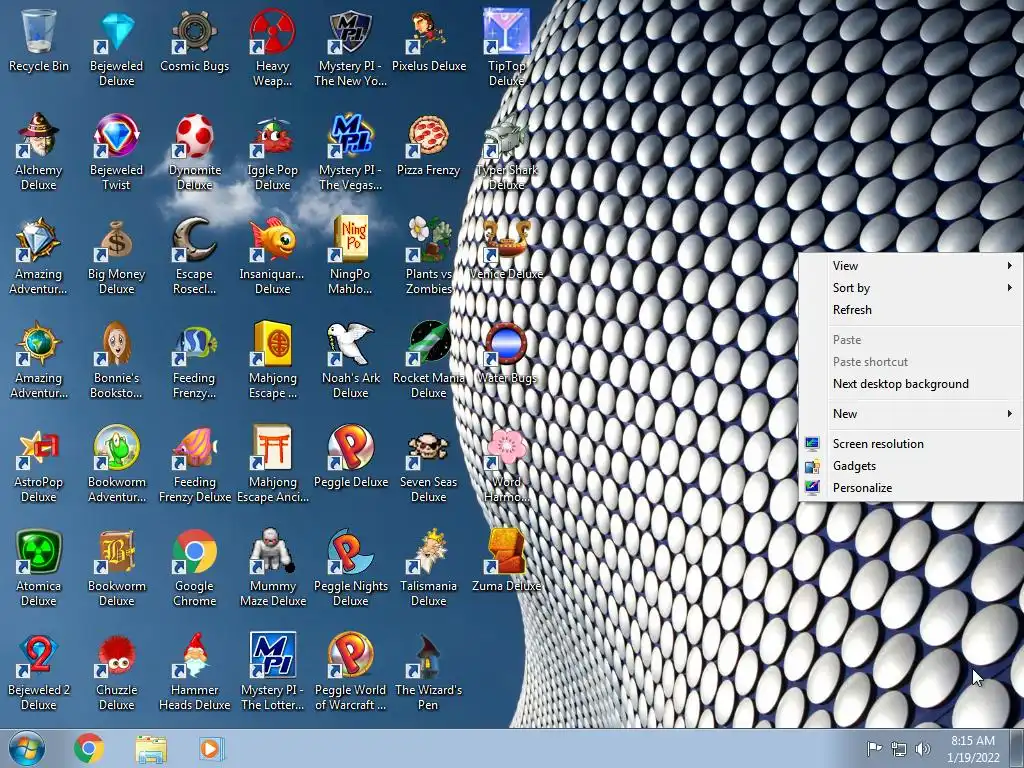Open the Windows Start menu
Screen dimensions: 1024x768
tap(27, 748)
